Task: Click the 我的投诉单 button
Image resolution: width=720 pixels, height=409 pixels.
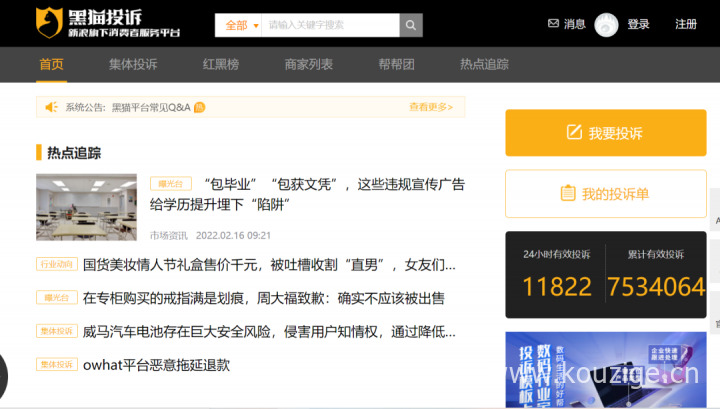Action: coord(606,194)
